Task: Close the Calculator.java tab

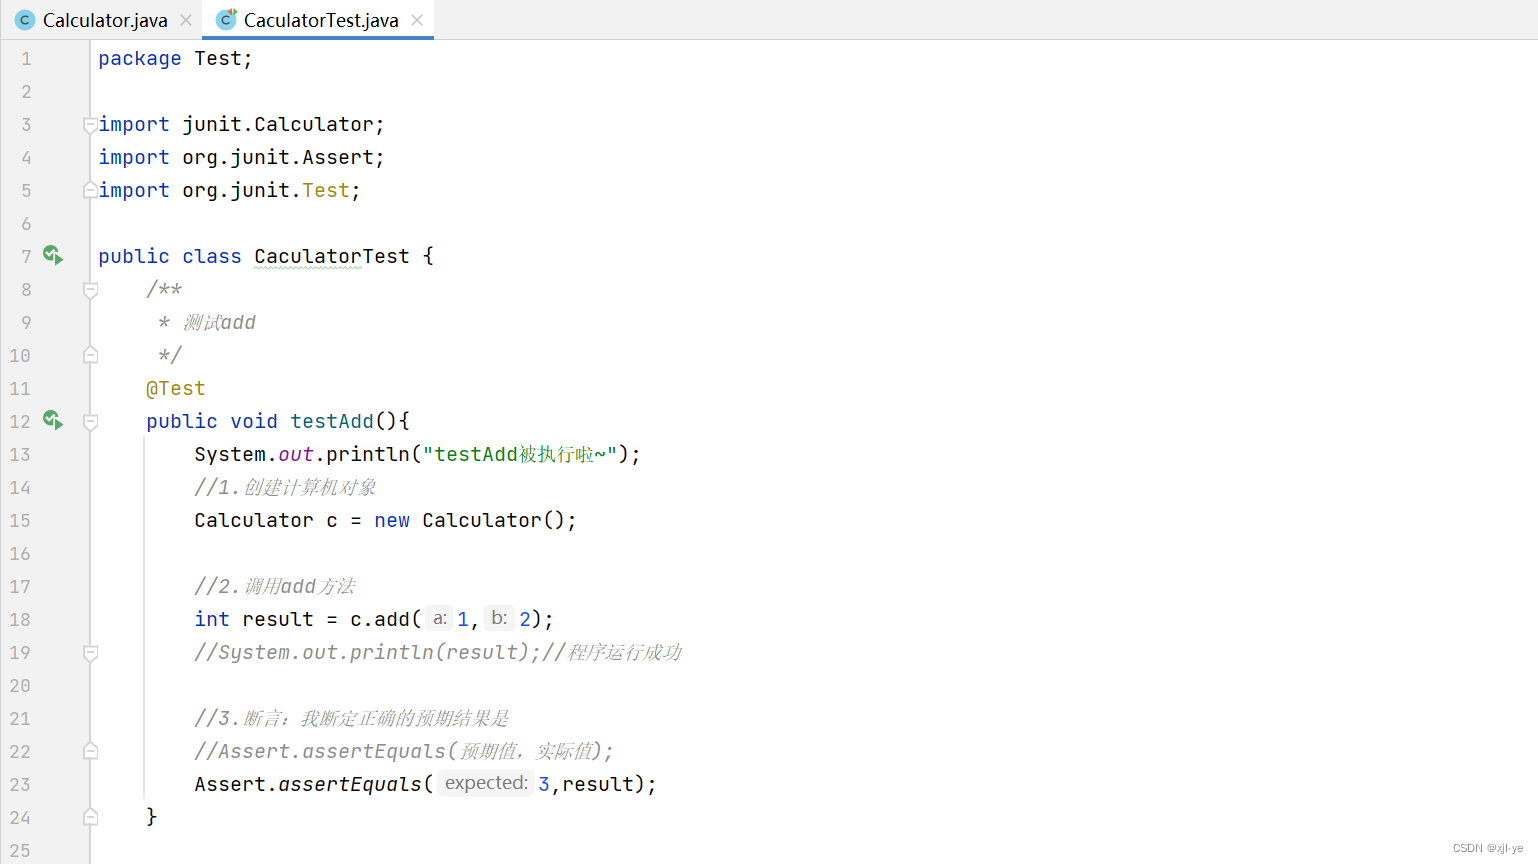Action: coord(186,20)
